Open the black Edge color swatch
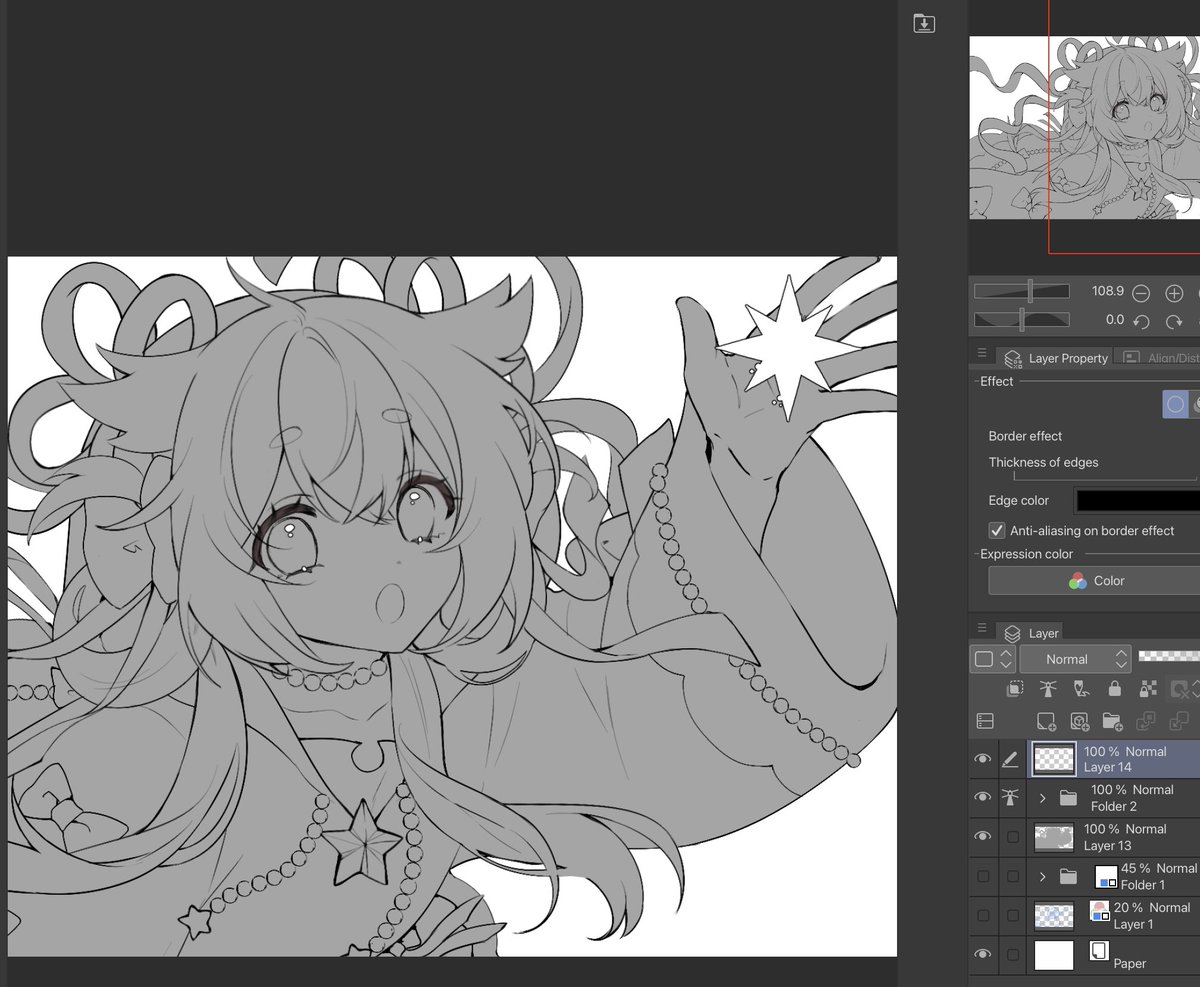1200x987 pixels. pos(1137,500)
